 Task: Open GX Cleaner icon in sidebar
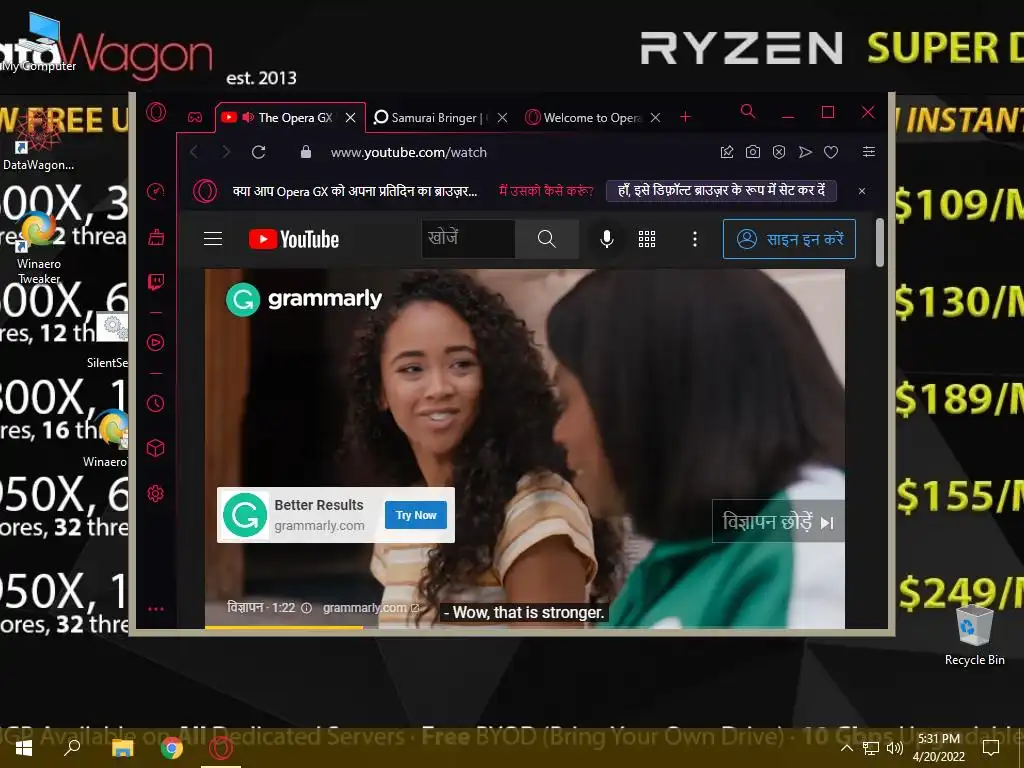coord(155,236)
